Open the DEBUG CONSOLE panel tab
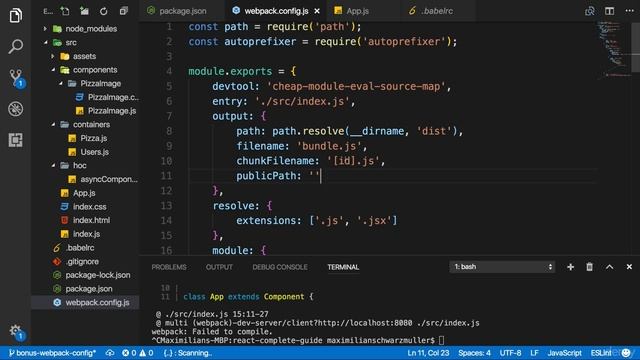Screen dimensions: 640x360 click(x=280, y=267)
